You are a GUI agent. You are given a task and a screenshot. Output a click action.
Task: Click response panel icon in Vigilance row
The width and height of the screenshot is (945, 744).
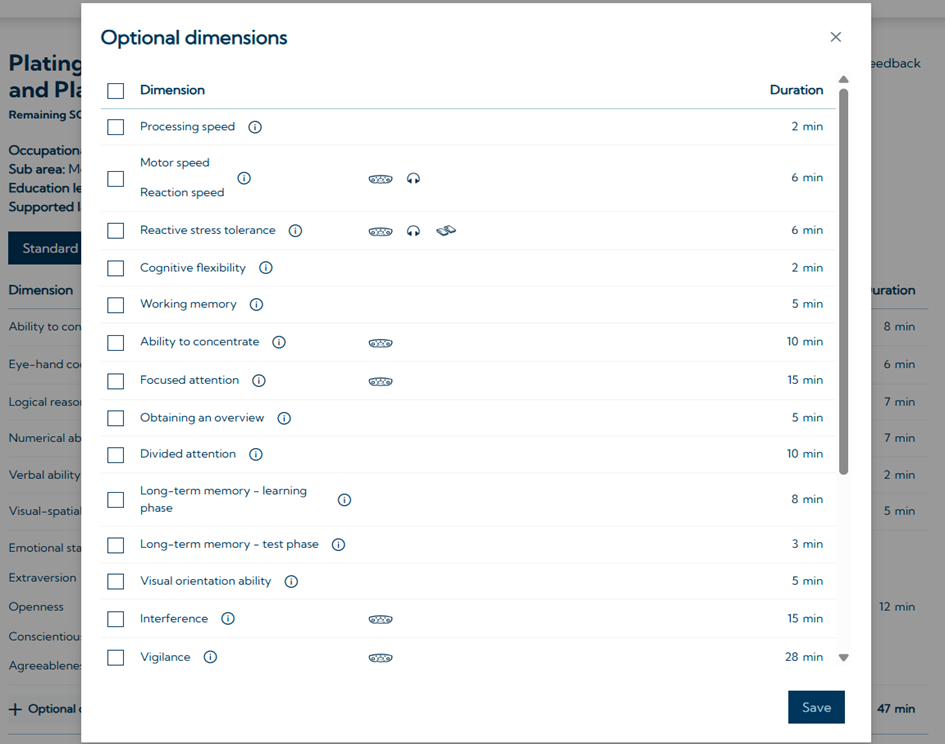click(x=380, y=658)
